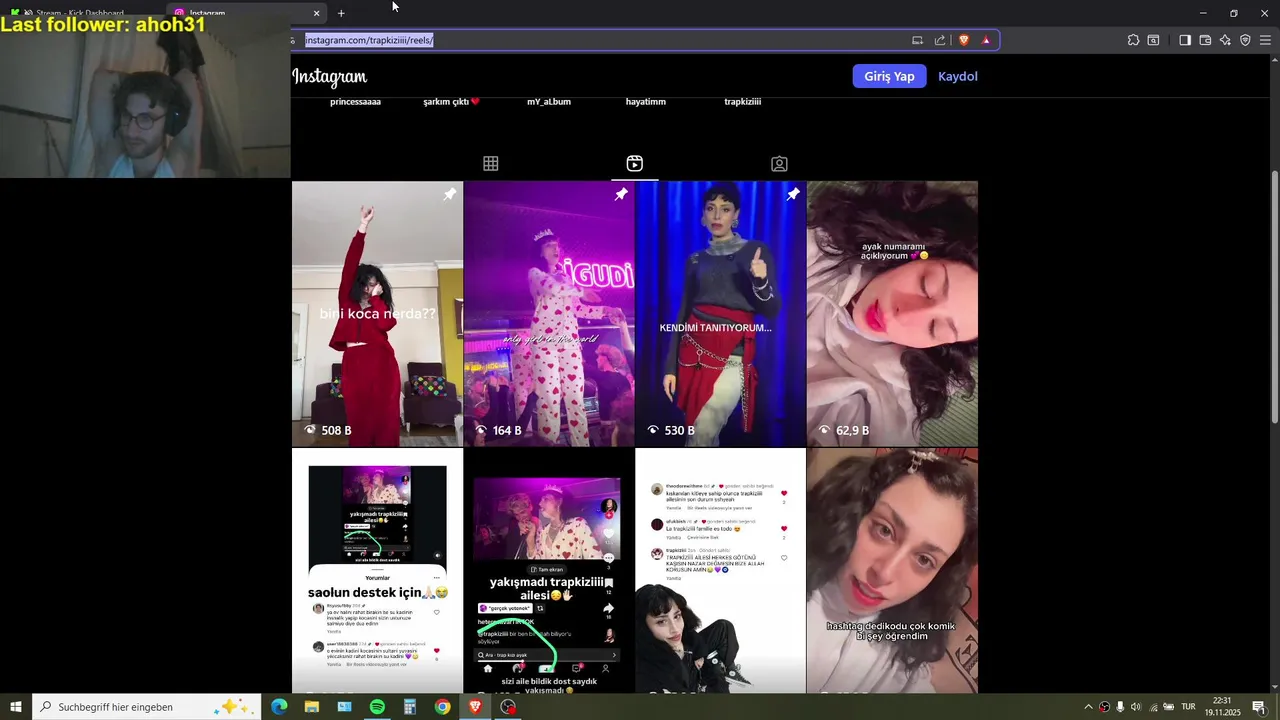Click the install app icon in the address bar
The width and height of the screenshot is (1280, 720).
point(917,40)
